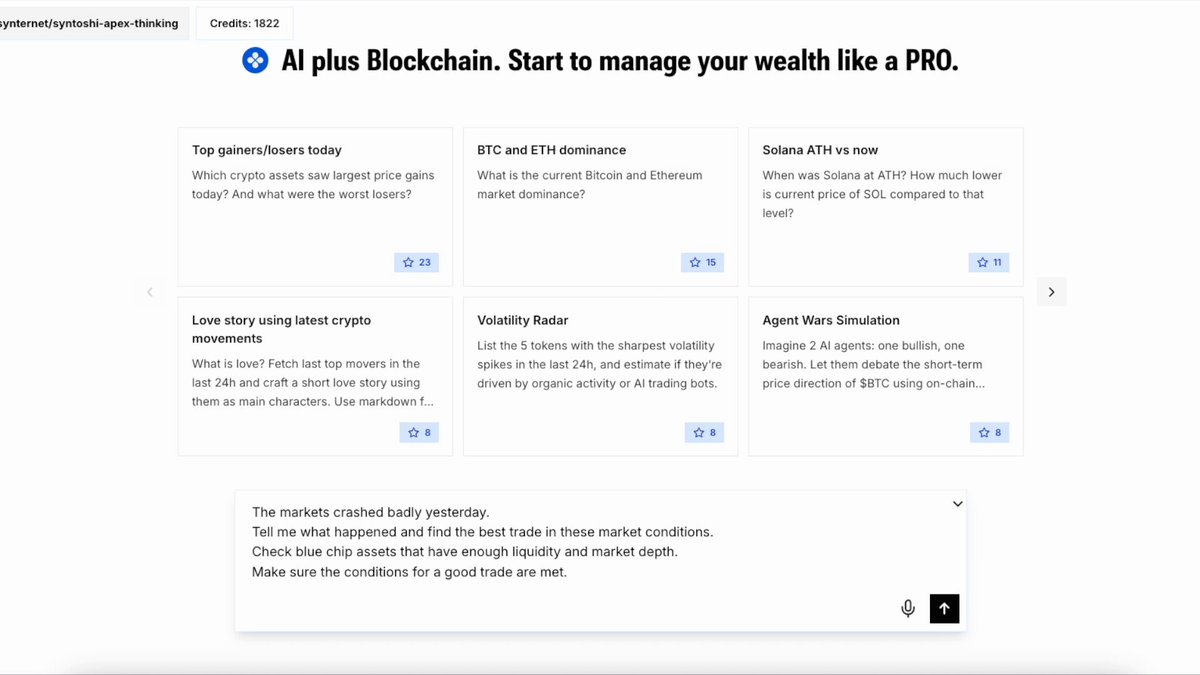Star the Solana ATH vs now card
Image resolution: width=1200 pixels, height=675 pixels.
[989, 262]
